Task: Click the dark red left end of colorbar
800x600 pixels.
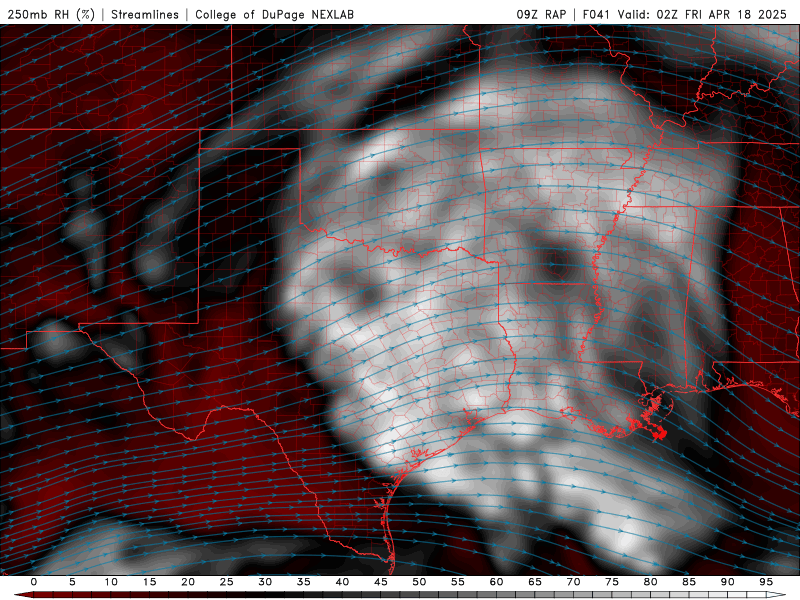Action: [23, 595]
